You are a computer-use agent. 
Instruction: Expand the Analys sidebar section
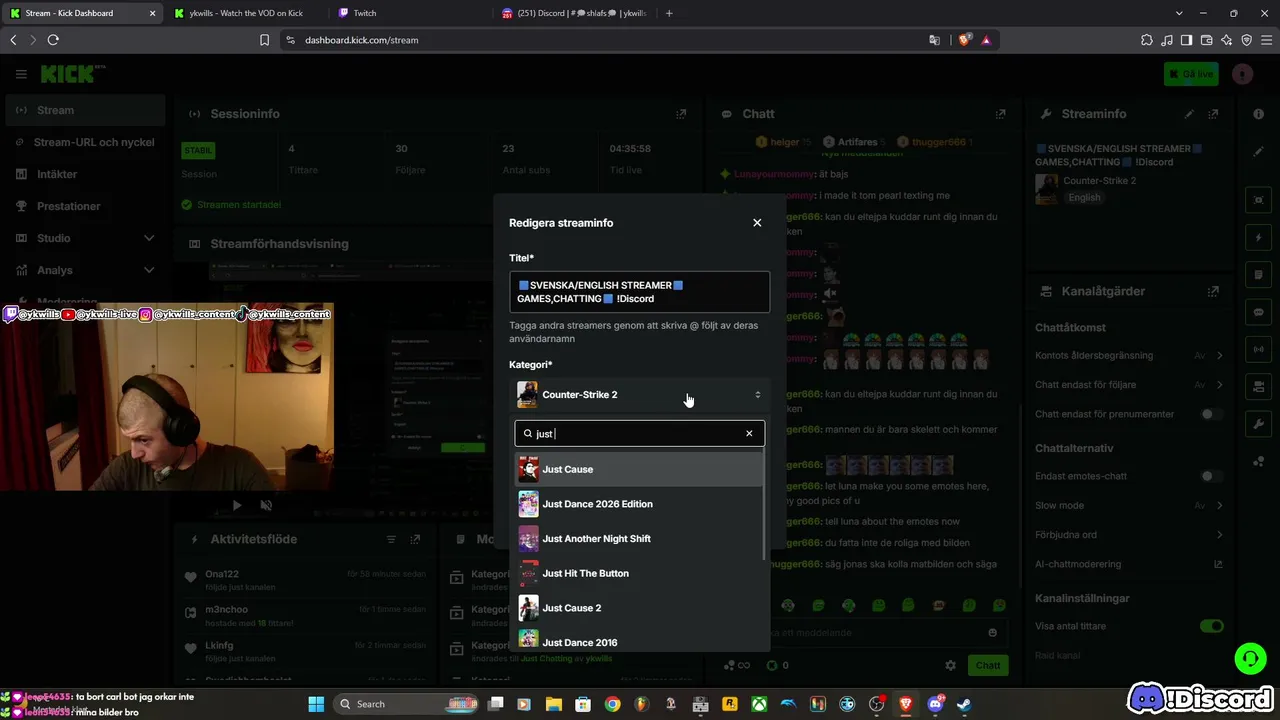[84, 270]
